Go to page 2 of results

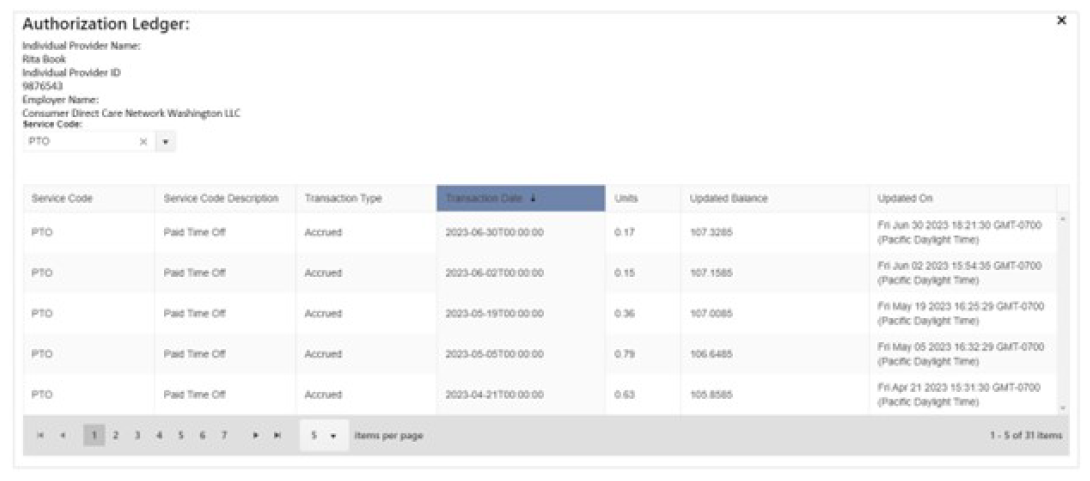click(x=115, y=436)
